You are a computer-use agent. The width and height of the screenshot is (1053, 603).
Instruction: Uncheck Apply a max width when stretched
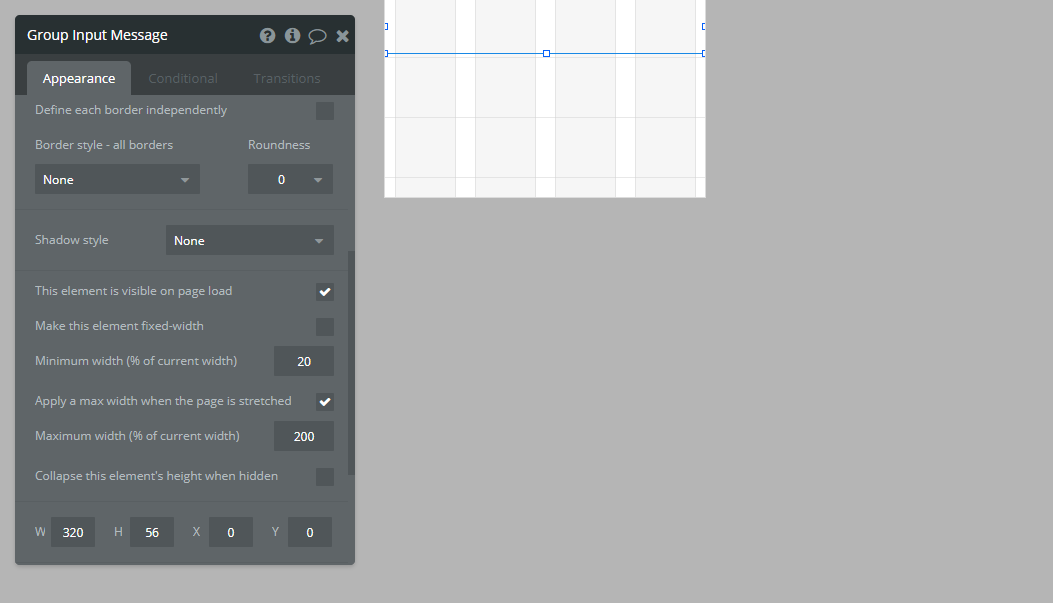click(x=325, y=402)
